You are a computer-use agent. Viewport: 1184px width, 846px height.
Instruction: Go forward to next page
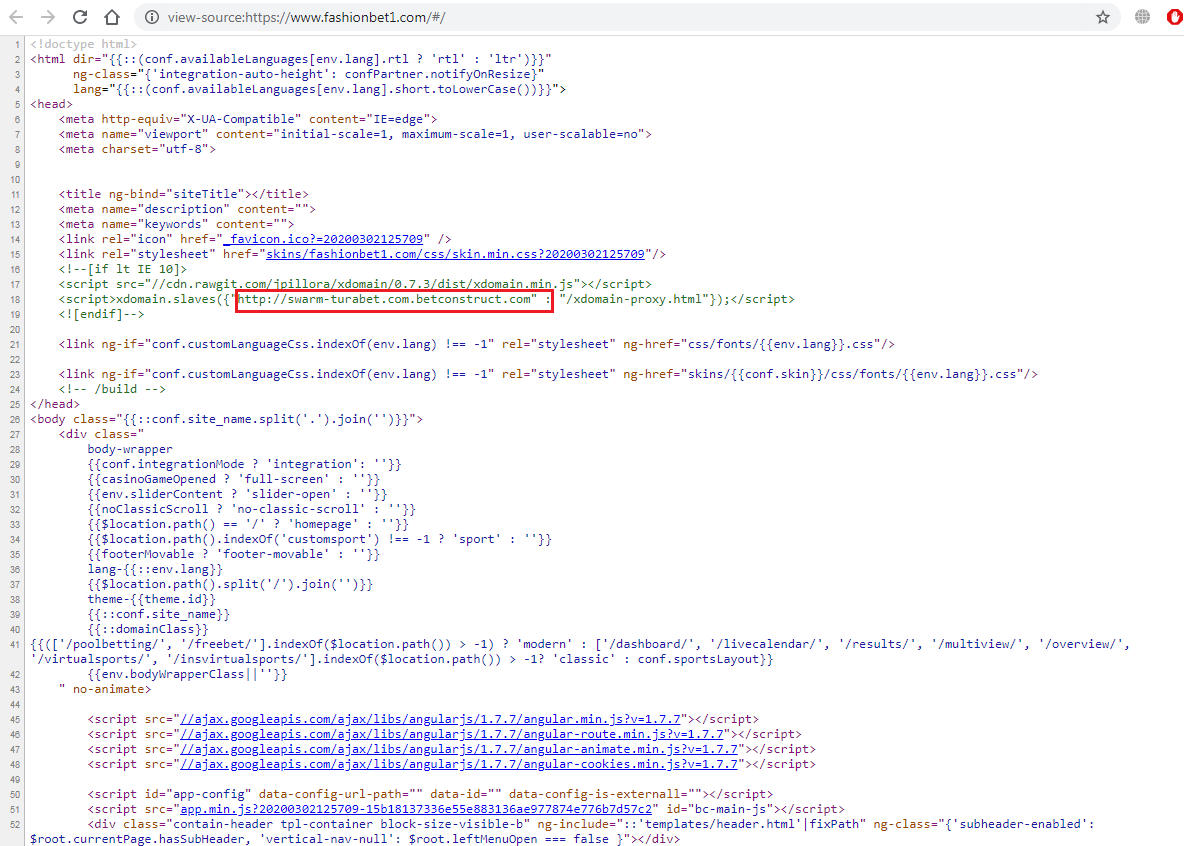pos(48,17)
